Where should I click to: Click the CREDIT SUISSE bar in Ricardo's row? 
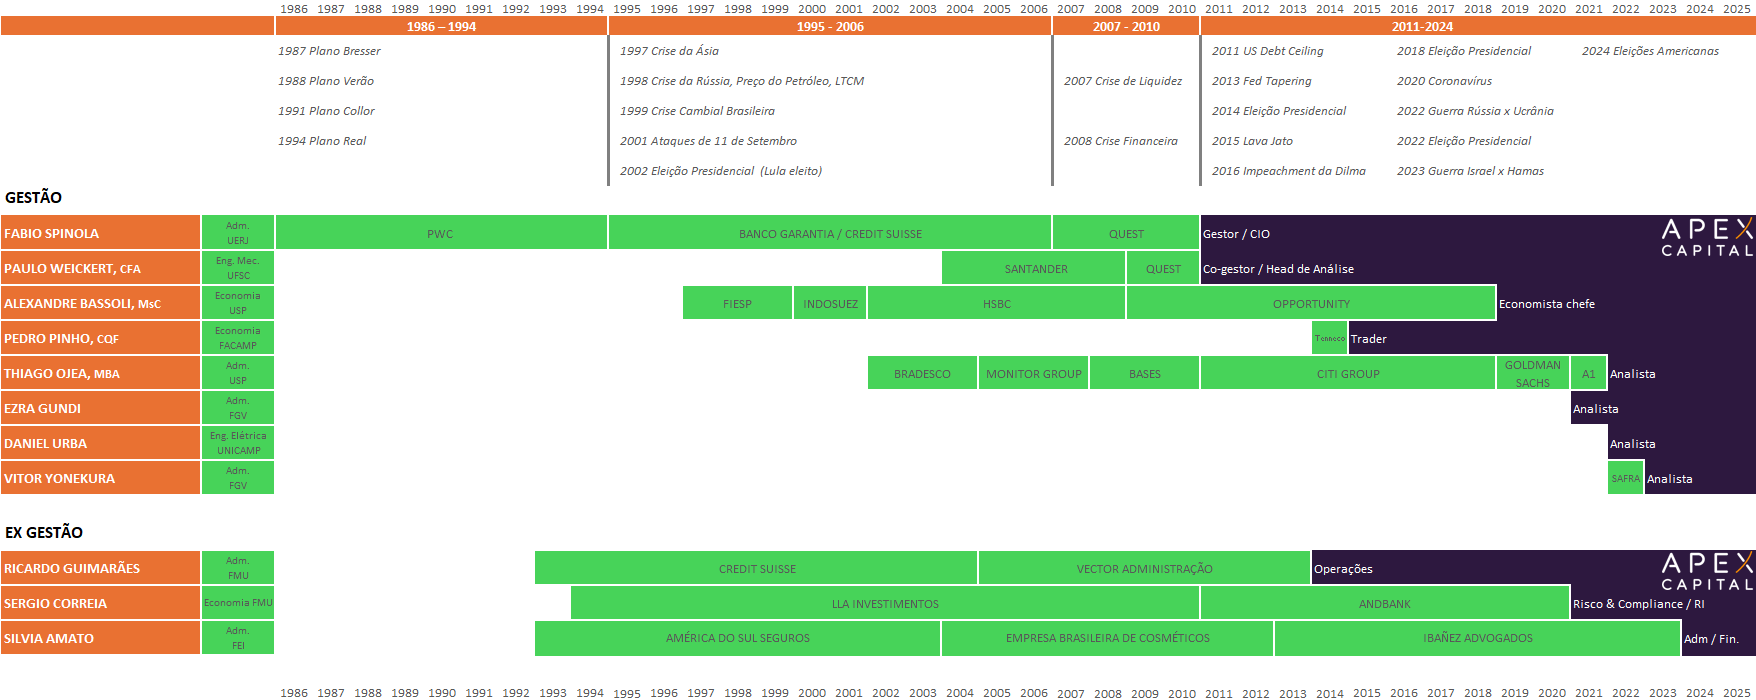pyautogui.click(x=756, y=568)
